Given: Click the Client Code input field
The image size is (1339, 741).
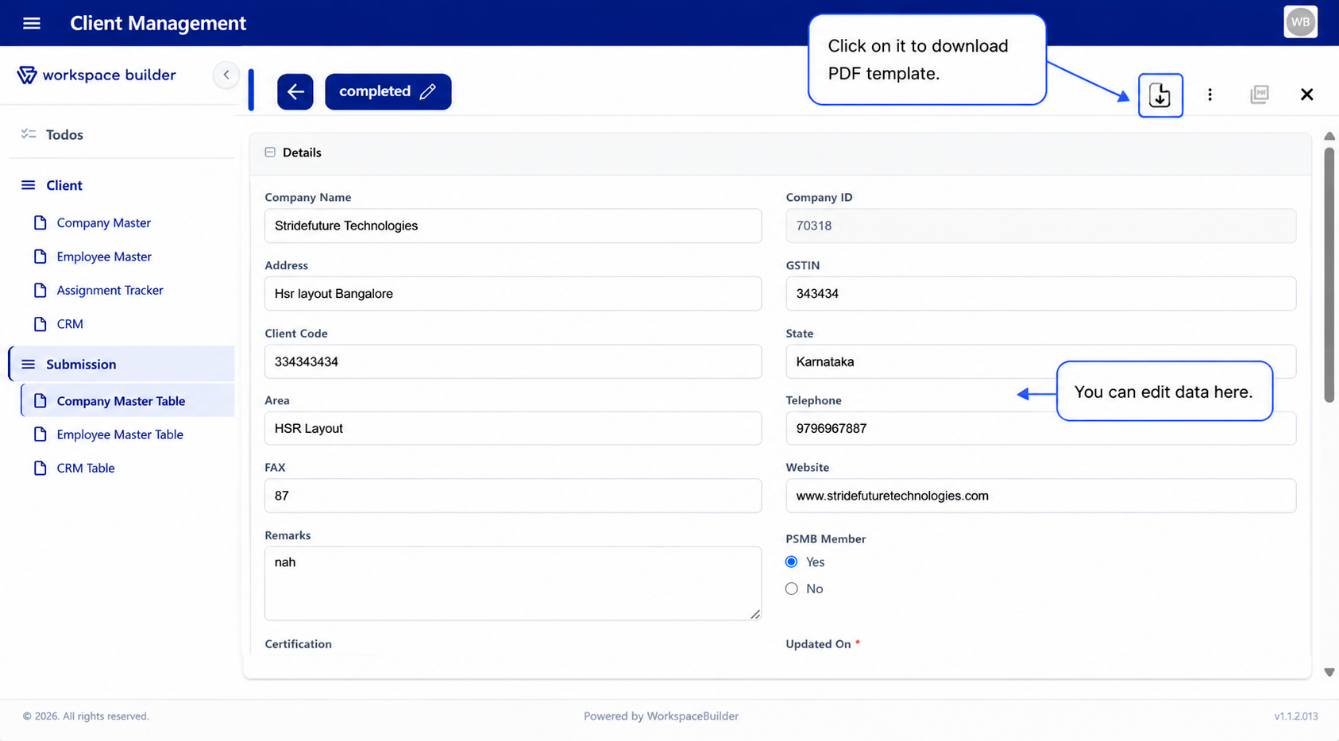Looking at the screenshot, I should 513,362.
